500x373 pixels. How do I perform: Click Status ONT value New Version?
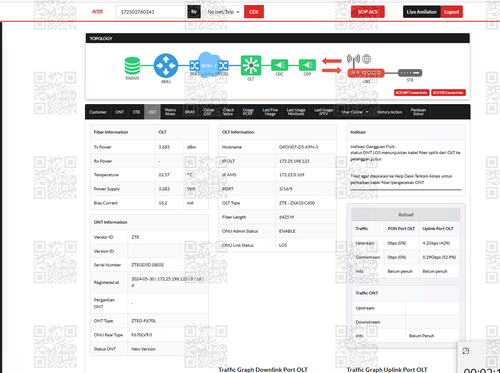pos(143,349)
